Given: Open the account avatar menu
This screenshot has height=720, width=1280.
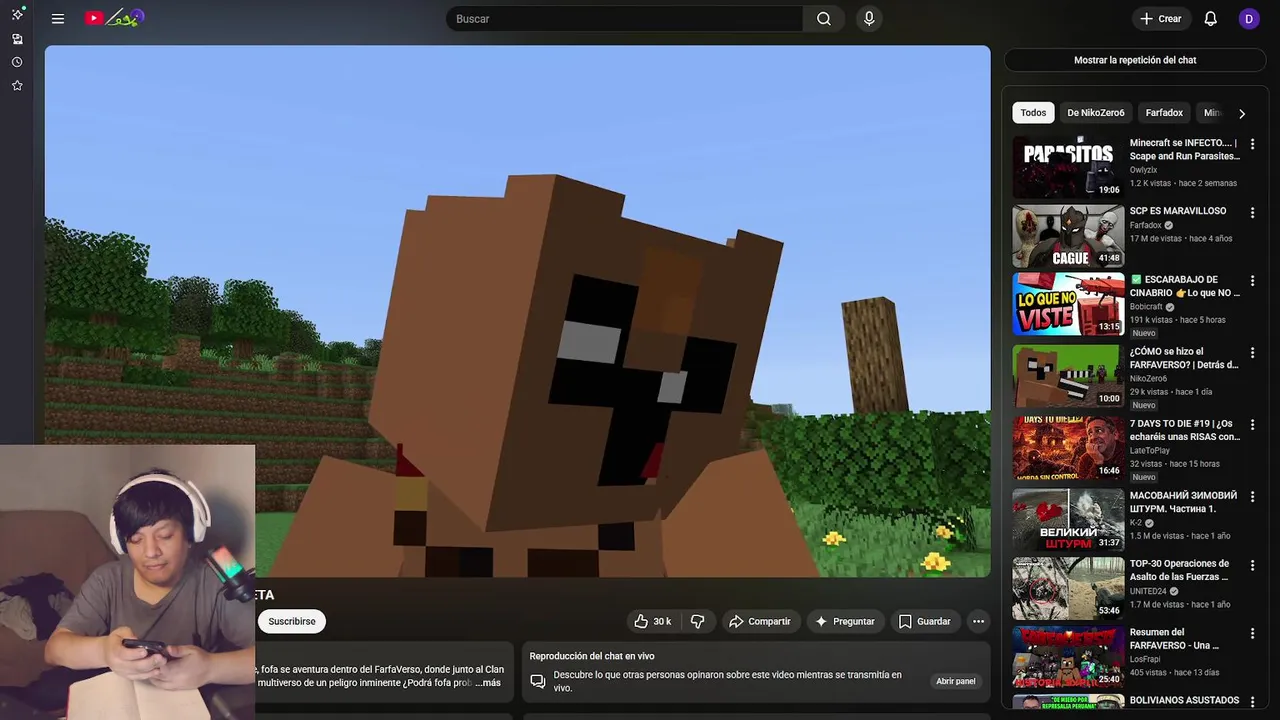Looking at the screenshot, I should [1249, 19].
